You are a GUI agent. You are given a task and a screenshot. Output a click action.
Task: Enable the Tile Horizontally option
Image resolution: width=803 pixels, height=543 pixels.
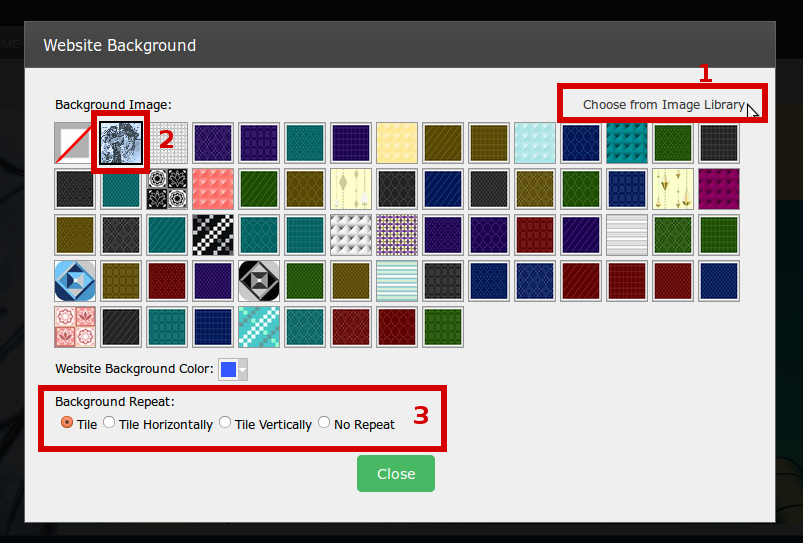click(x=109, y=423)
